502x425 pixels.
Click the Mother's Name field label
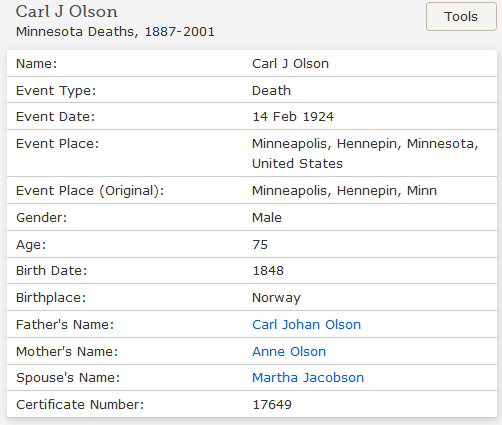[x=67, y=351]
